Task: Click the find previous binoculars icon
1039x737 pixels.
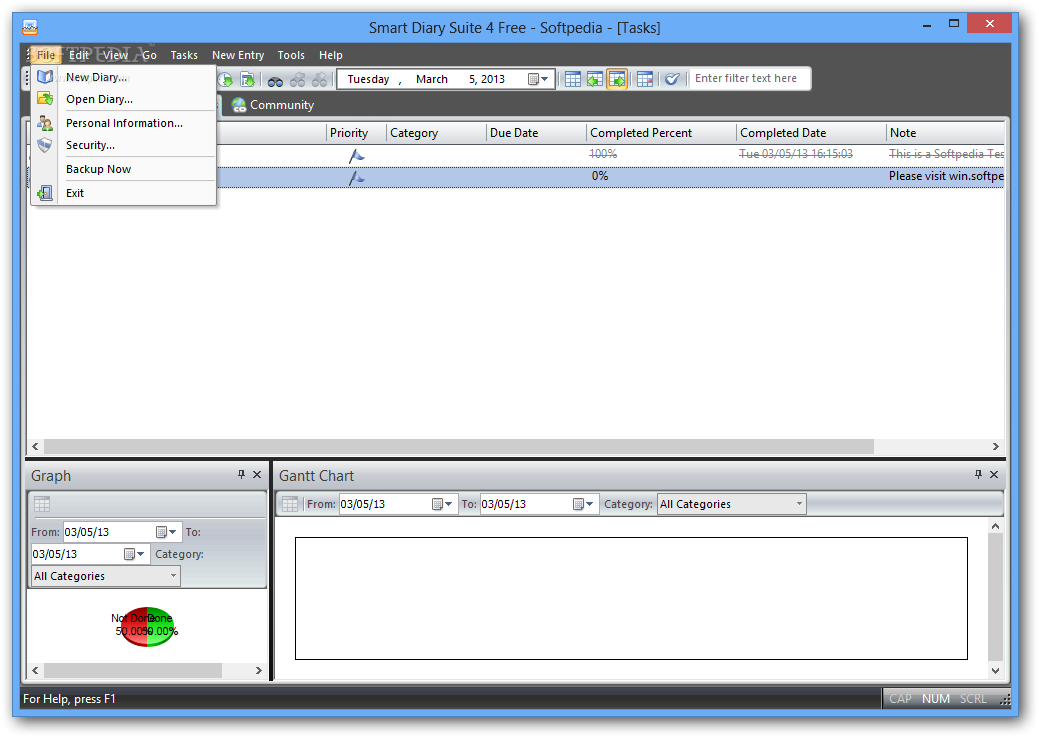Action: (298, 80)
